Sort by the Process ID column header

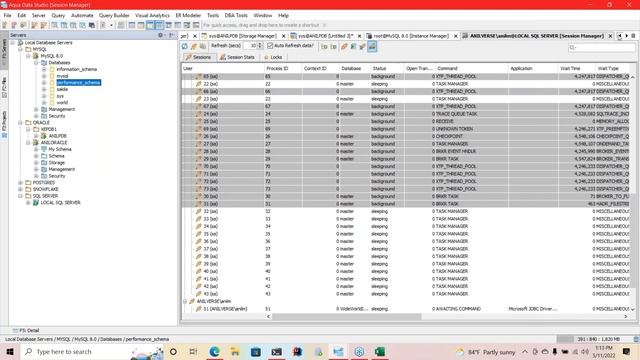coord(283,69)
